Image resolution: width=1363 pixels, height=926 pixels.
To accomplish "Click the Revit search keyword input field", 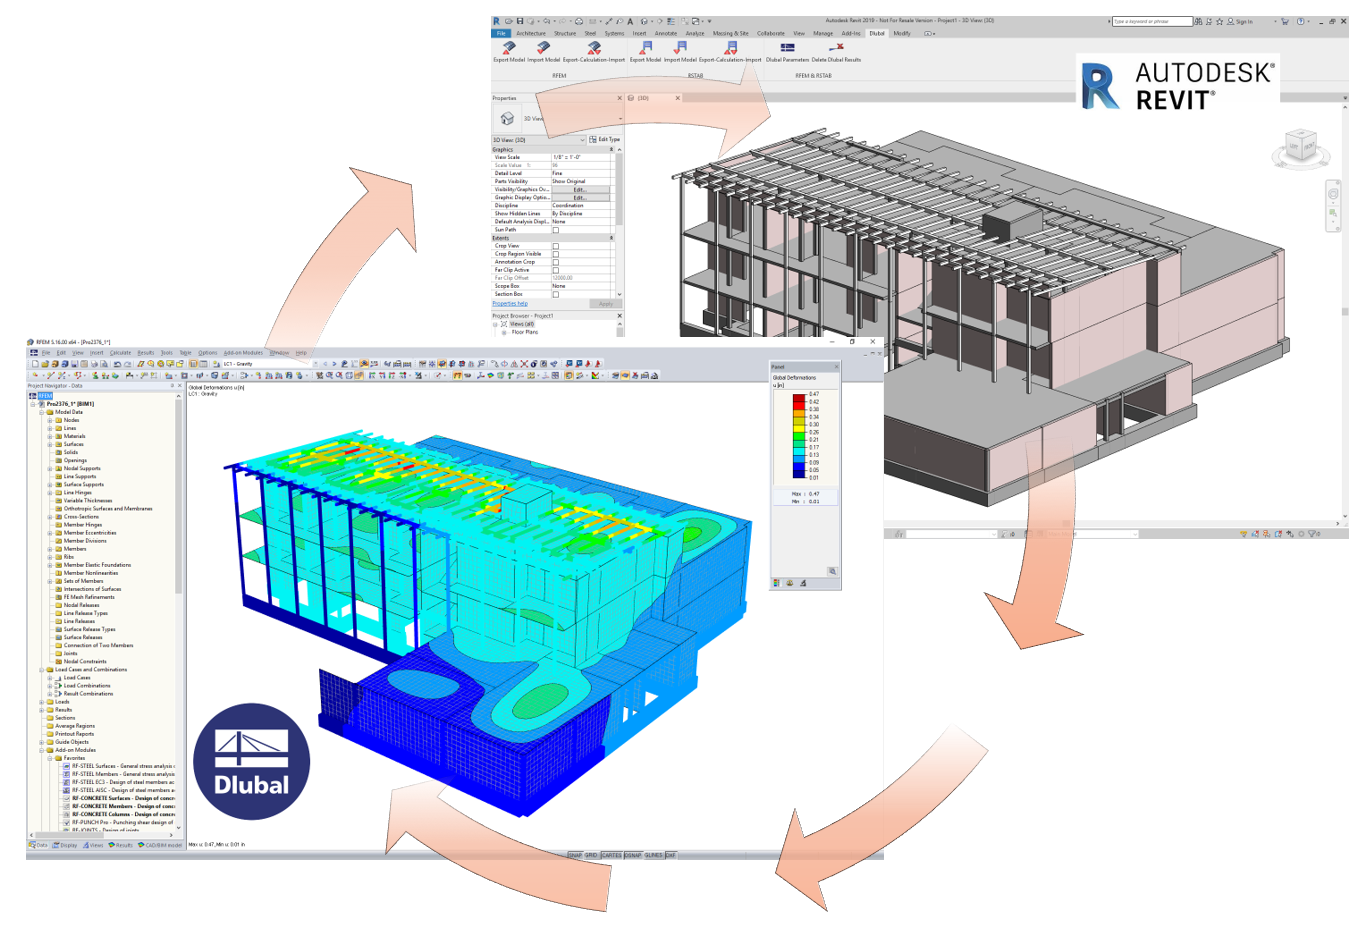I will [x=1152, y=21].
